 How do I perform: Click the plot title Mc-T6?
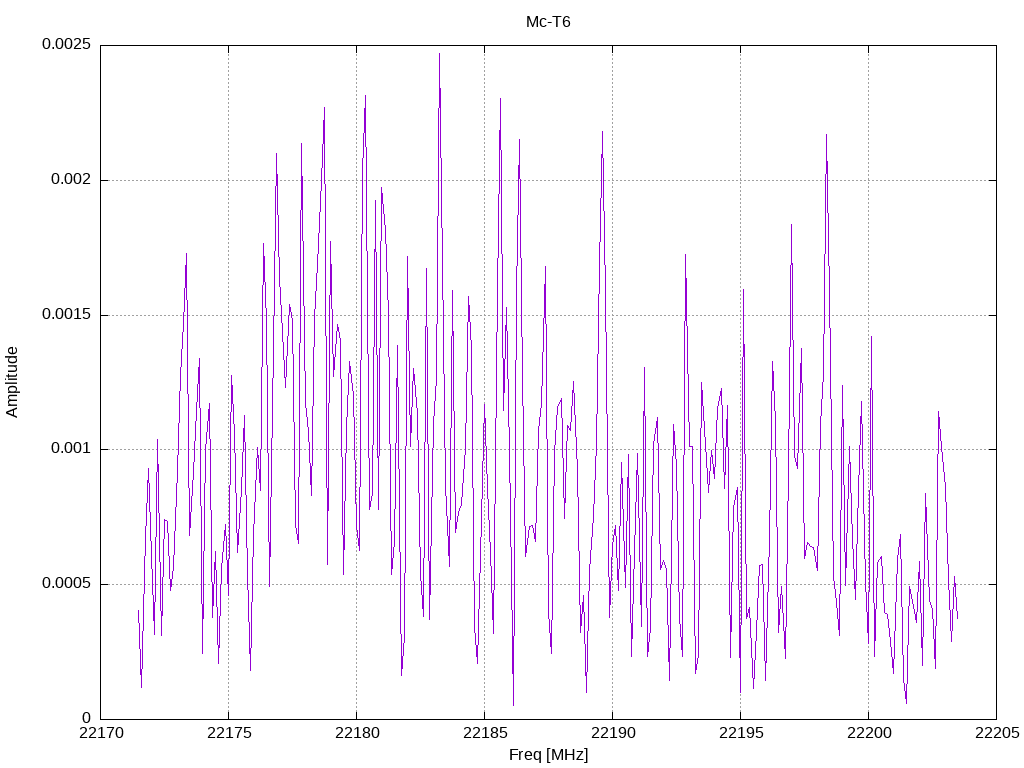548,22
